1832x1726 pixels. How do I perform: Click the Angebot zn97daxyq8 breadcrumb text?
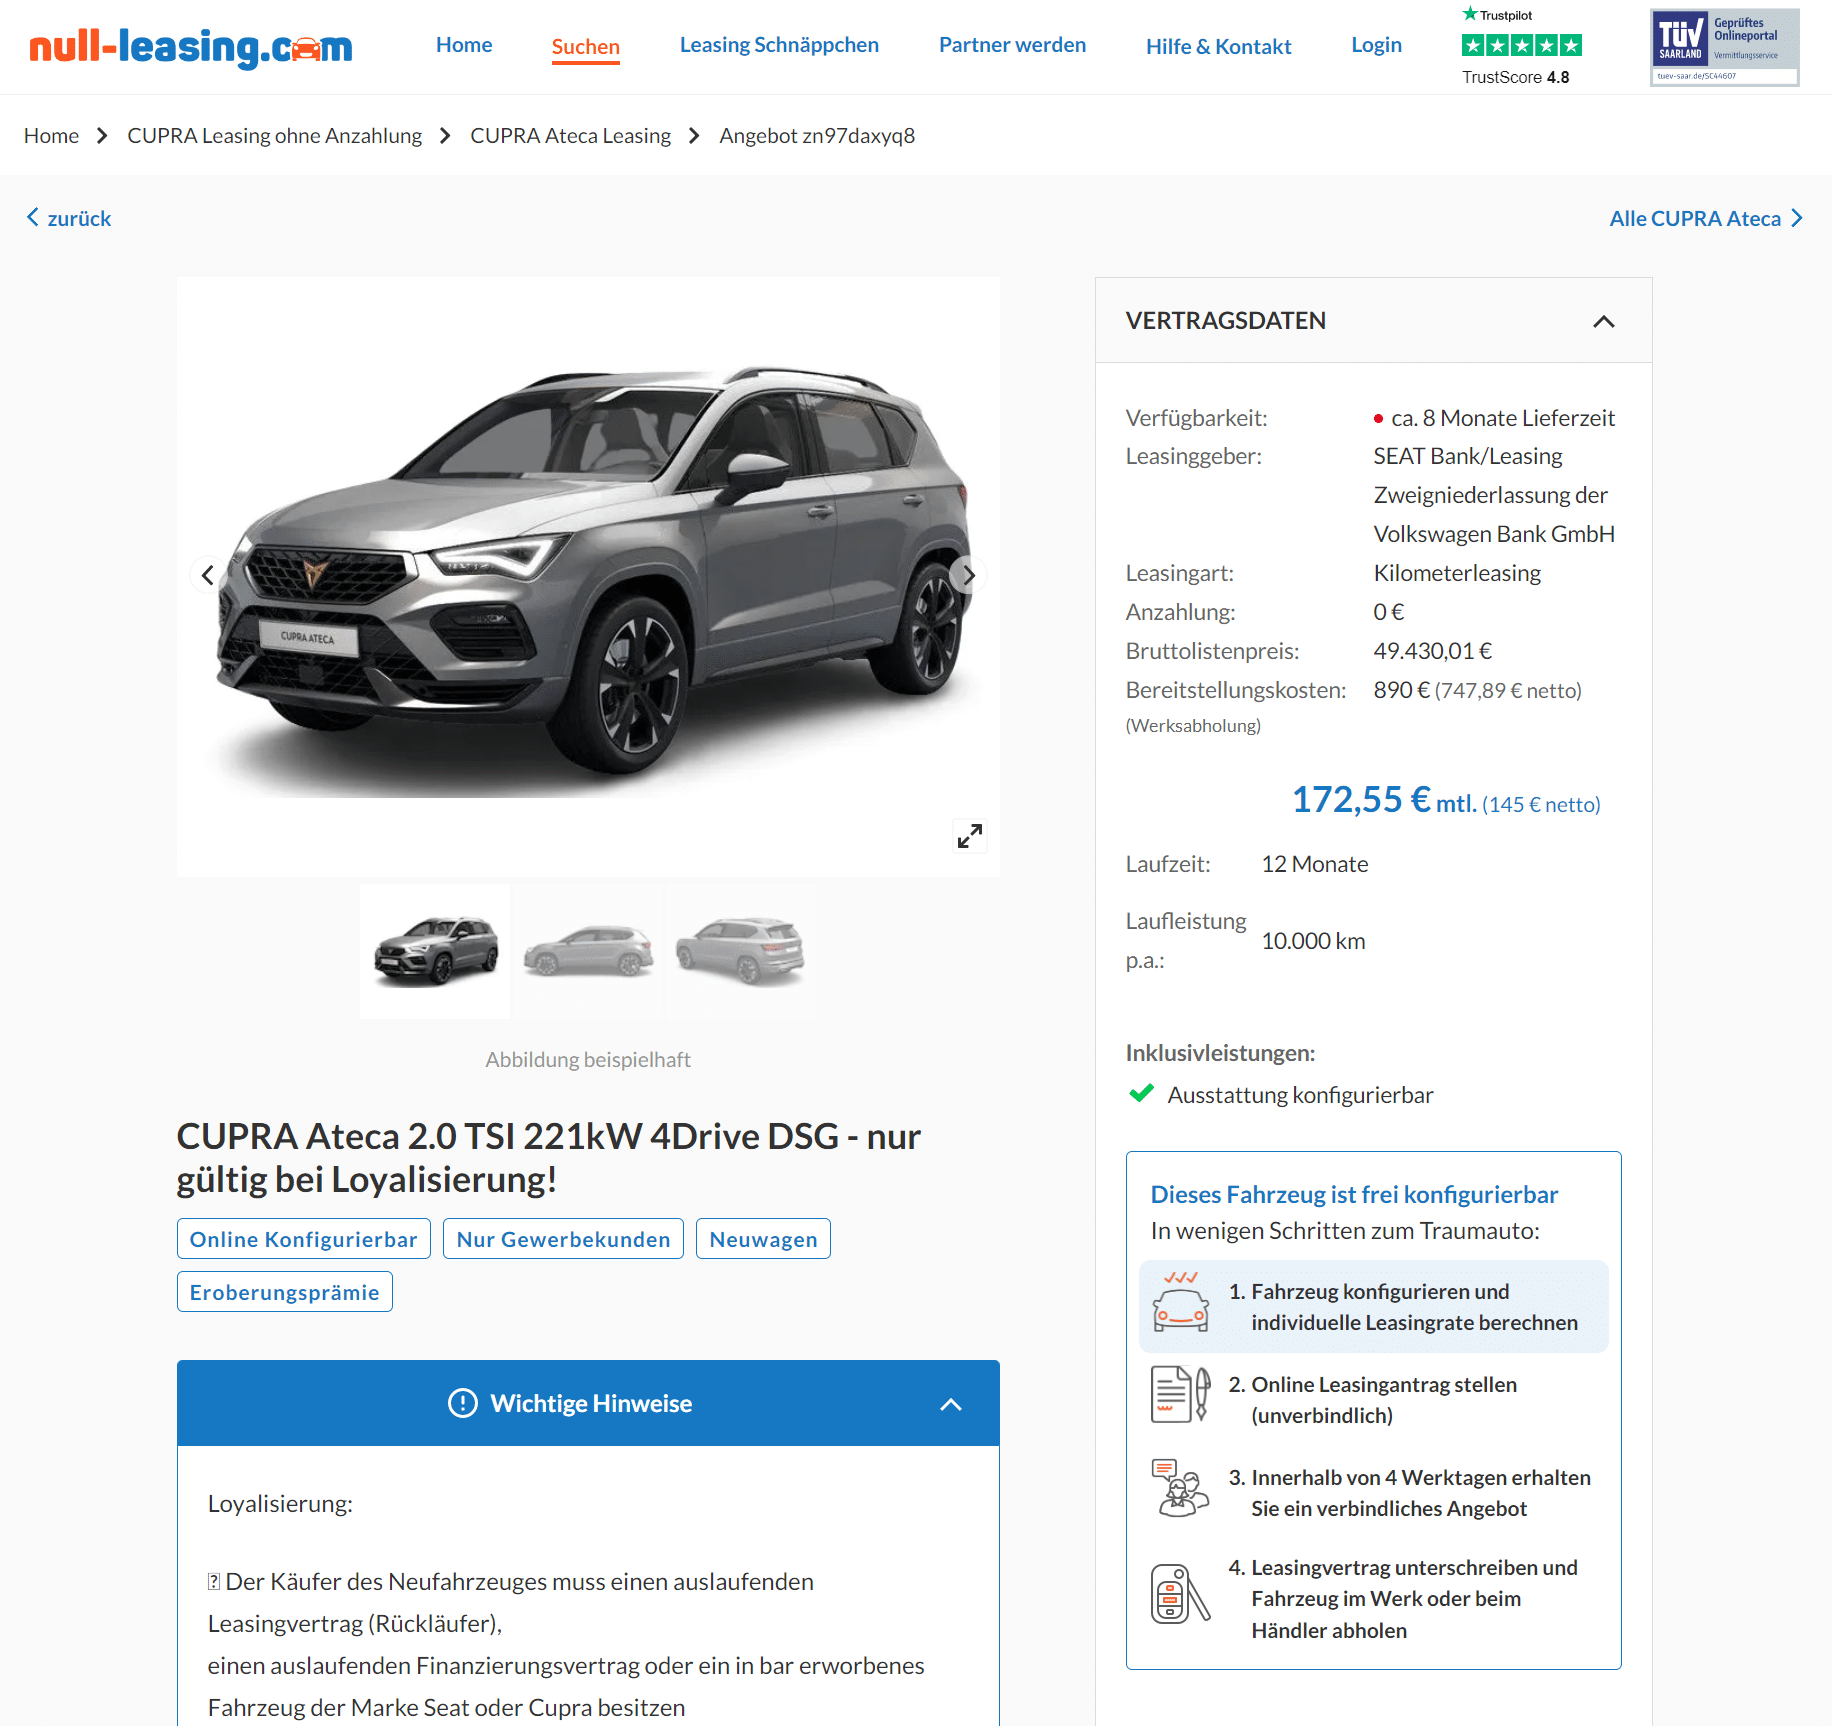click(817, 135)
